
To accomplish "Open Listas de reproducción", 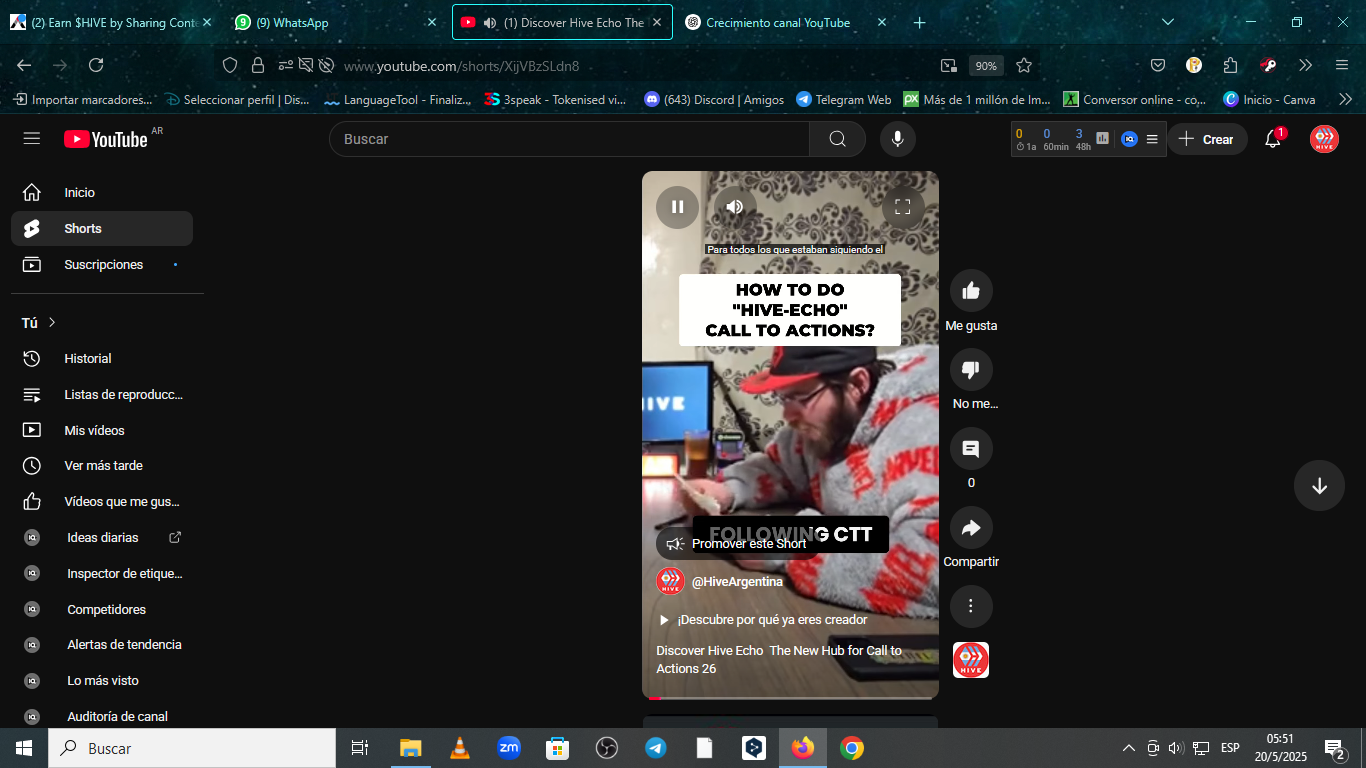I will click(x=102, y=395).
